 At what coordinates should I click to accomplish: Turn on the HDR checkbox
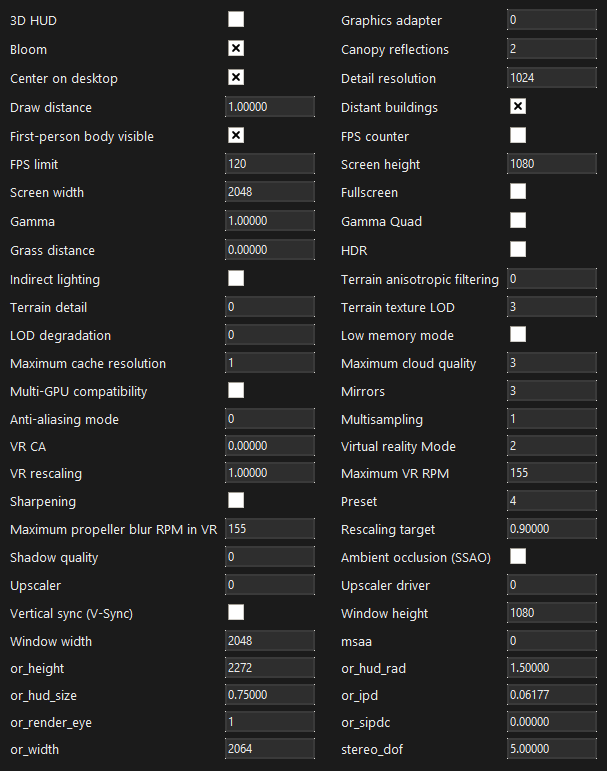pyautogui.click(x=518, y=249)
